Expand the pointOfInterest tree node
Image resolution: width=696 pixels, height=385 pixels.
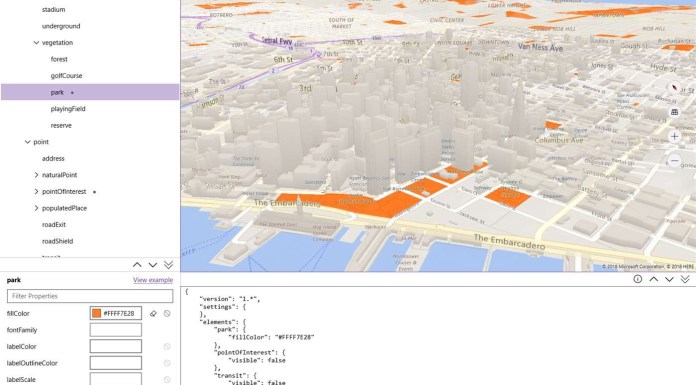(x=36, y=191)
